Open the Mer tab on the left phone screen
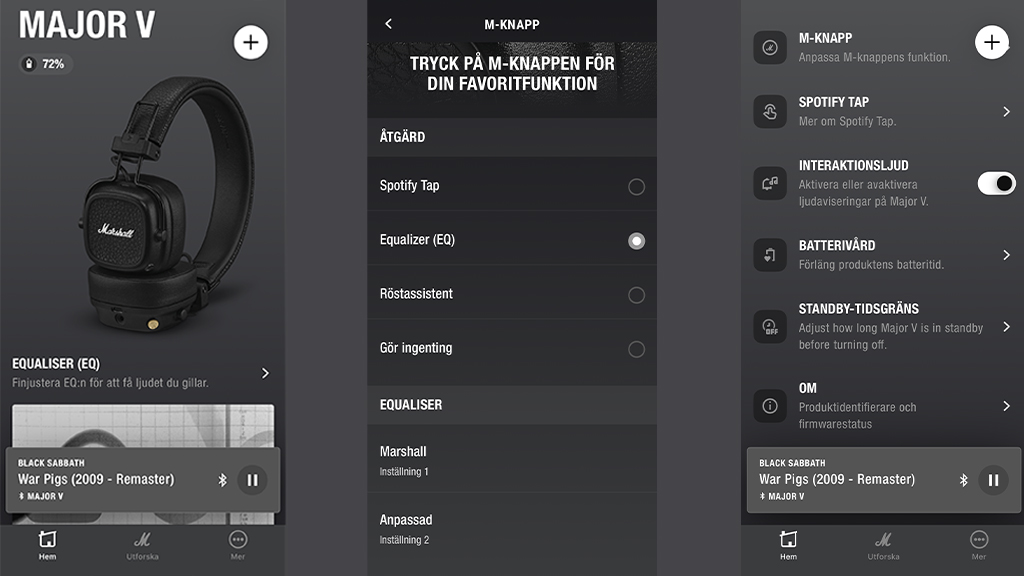Image resolution: width=1024 pixels, height=576 pixels. (x=238, y=545)
